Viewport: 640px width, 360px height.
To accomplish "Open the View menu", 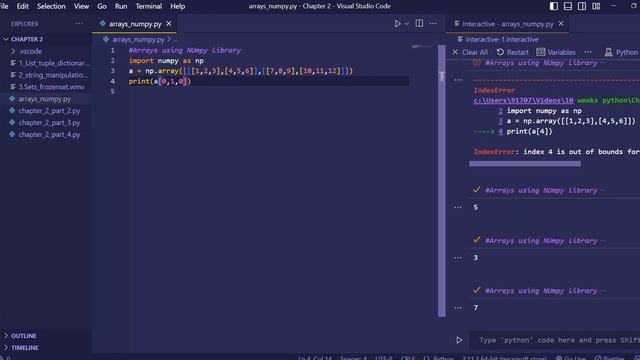I will (81, 6).
